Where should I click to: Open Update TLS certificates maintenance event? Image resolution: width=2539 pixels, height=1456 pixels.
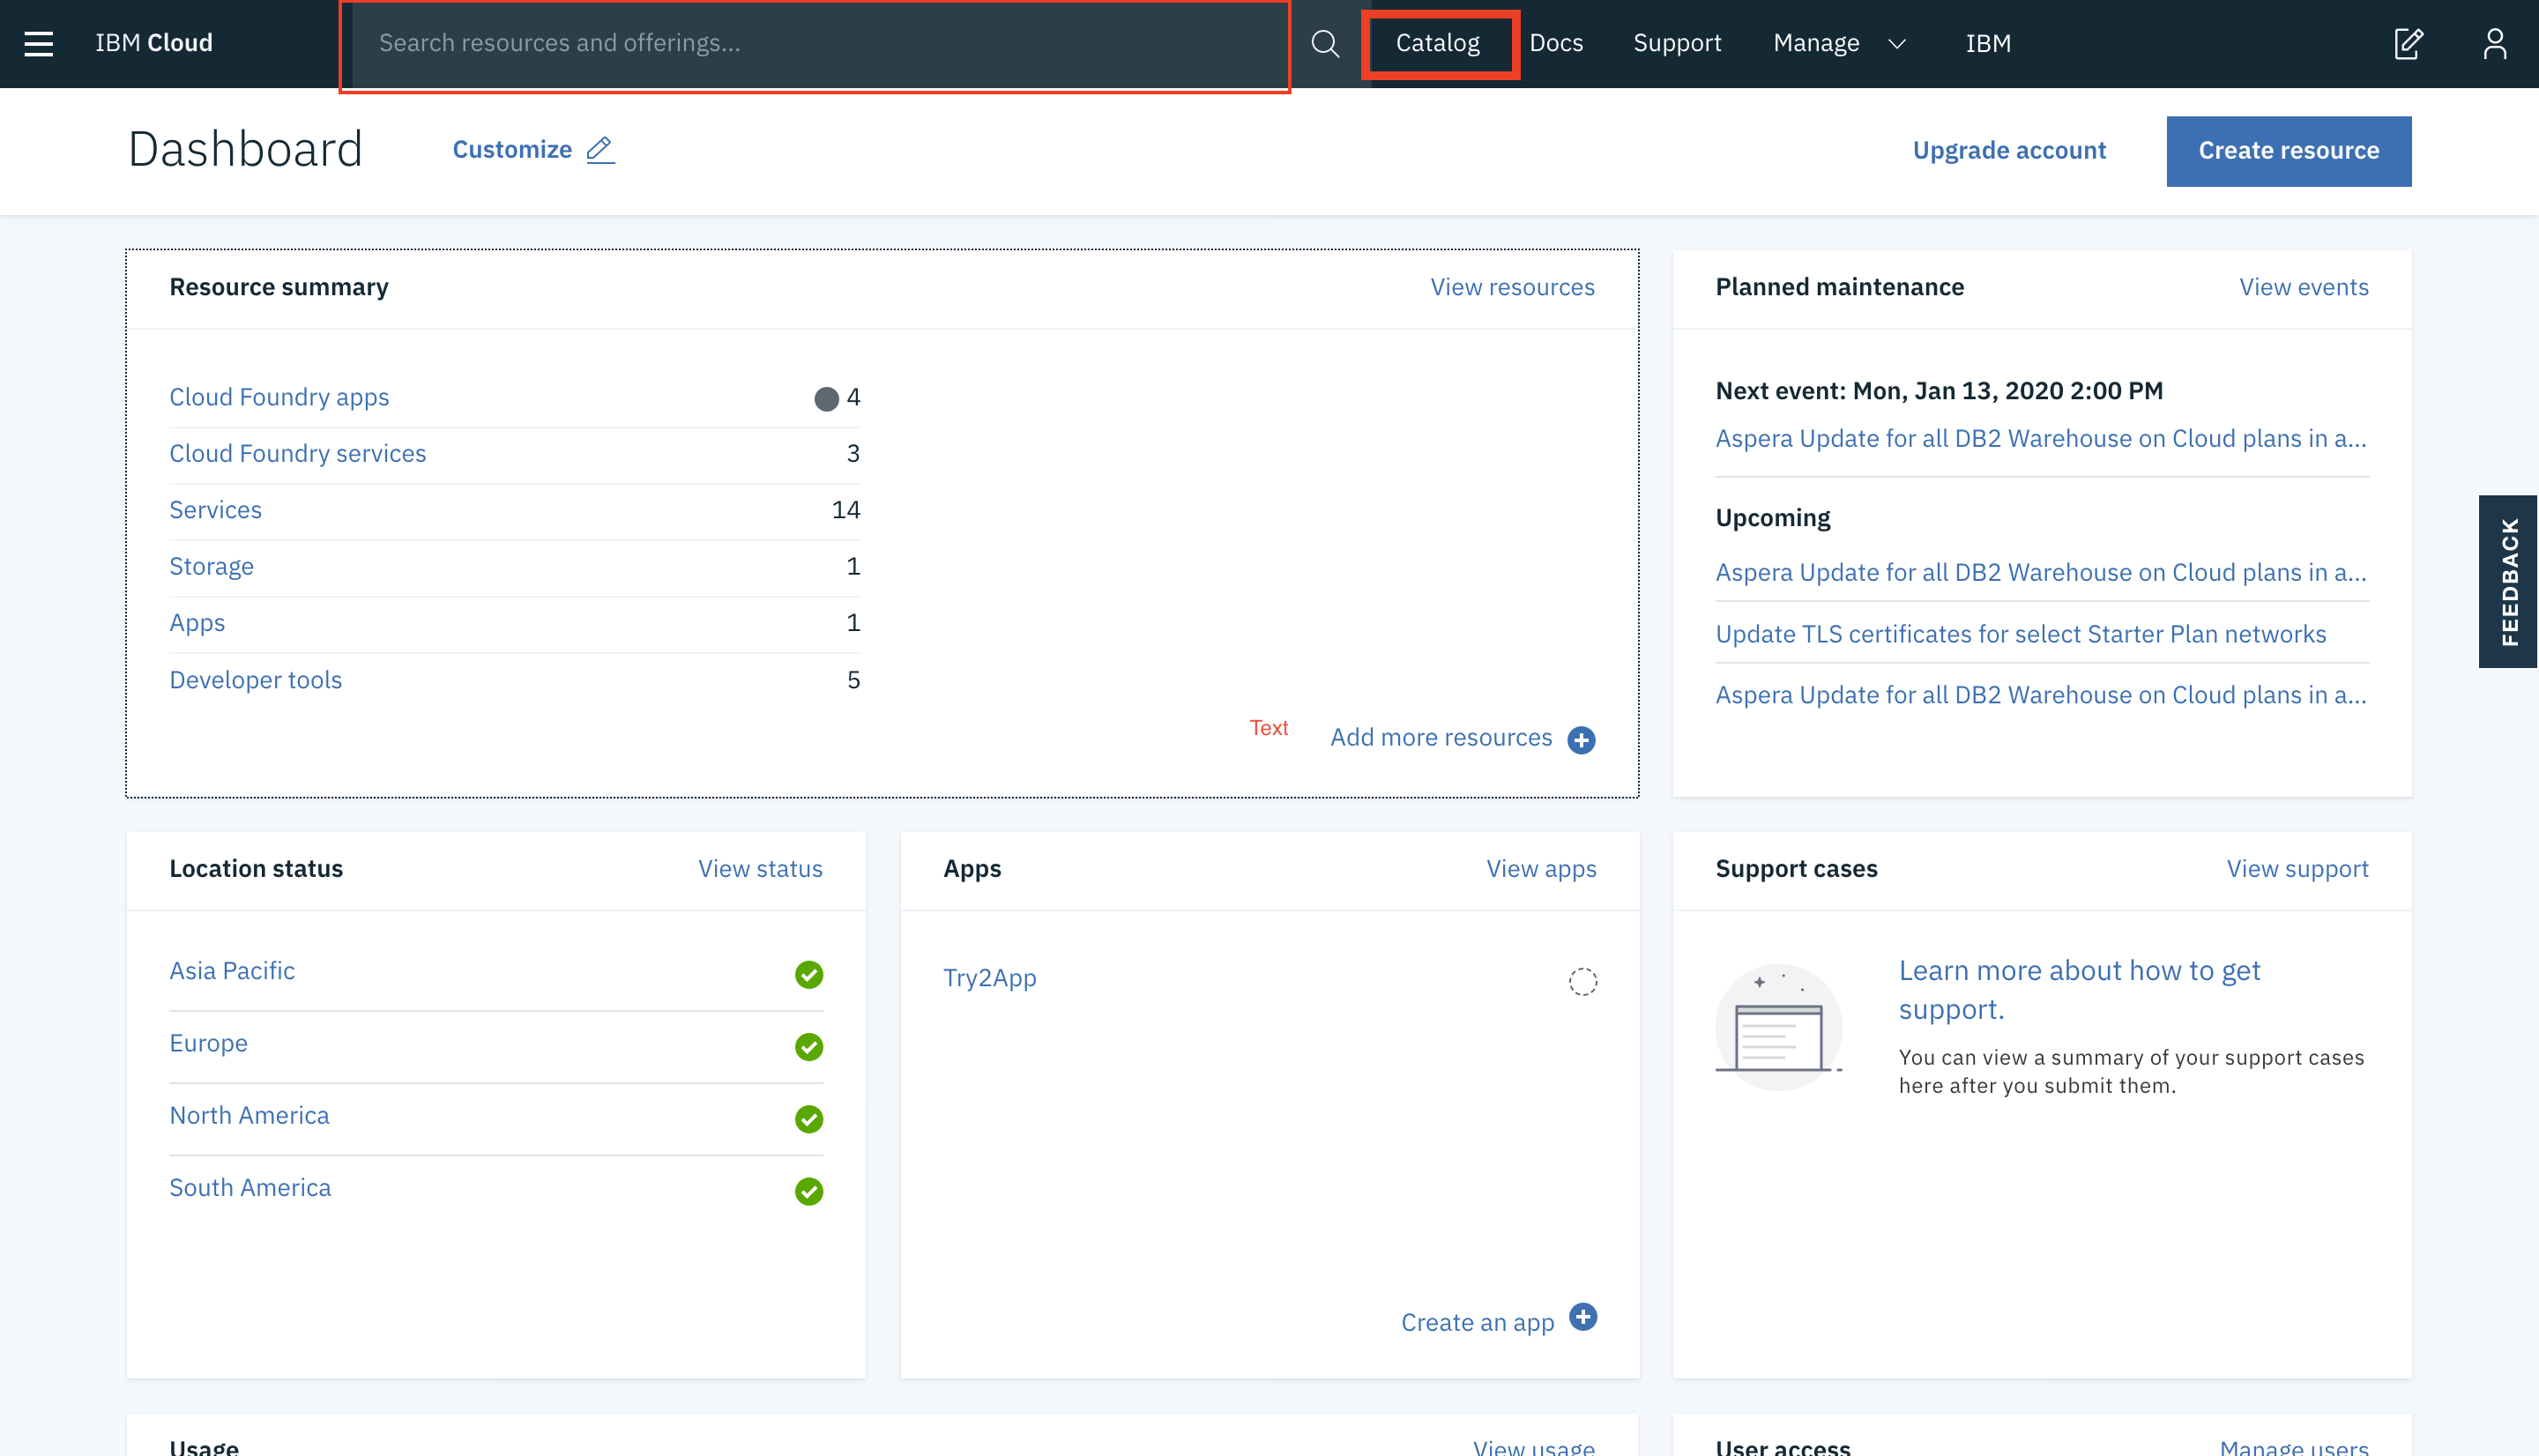2020,634
